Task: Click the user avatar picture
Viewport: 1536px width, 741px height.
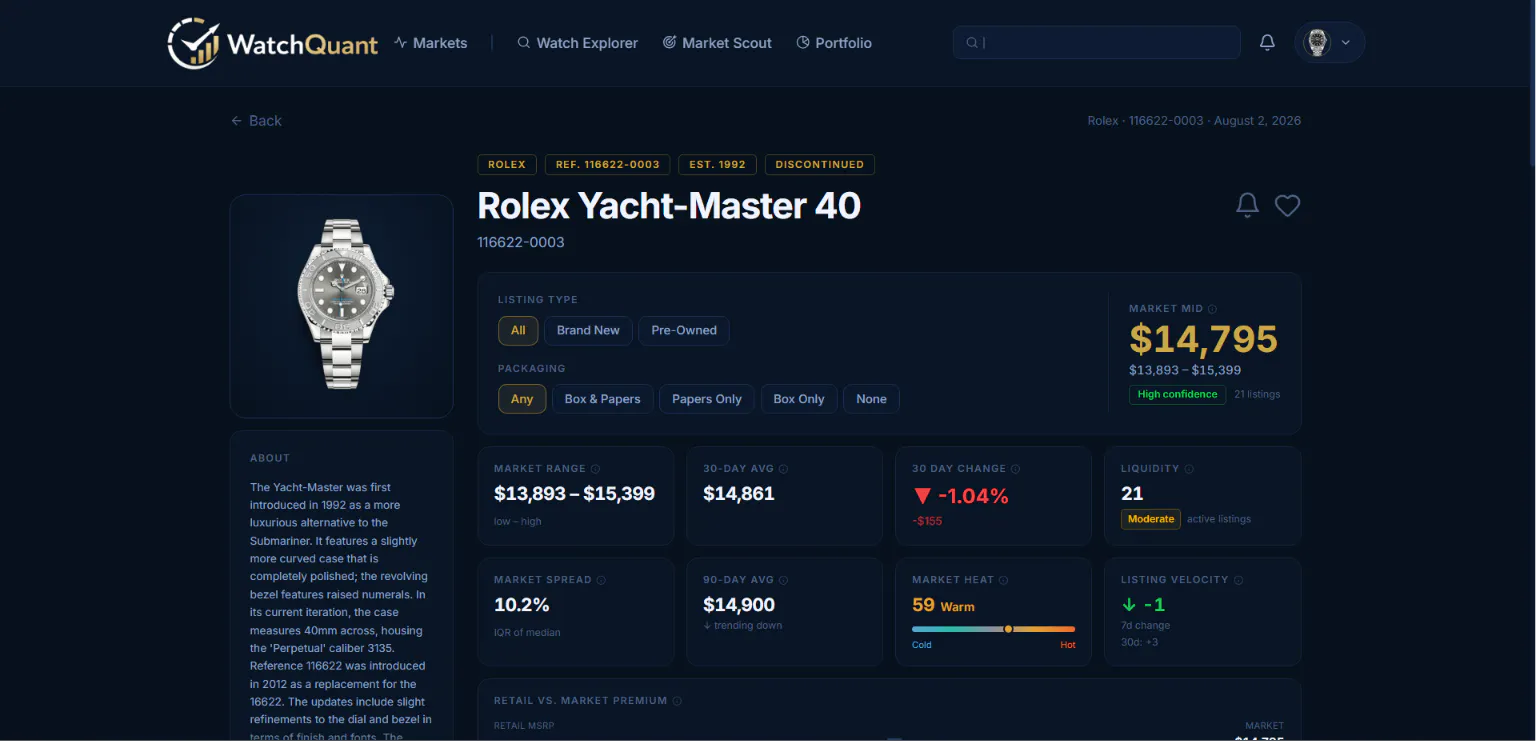Action: click(x=1318, y=42)
